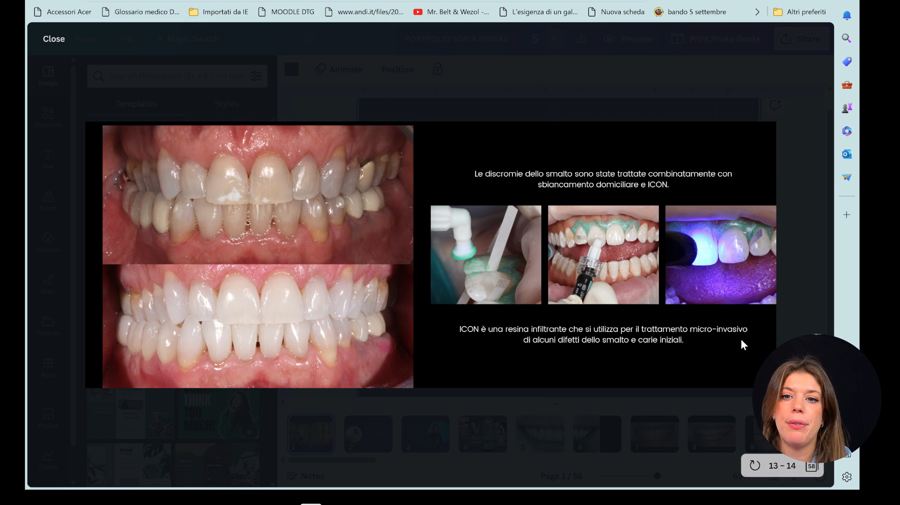900x505 pixels.
Task: Click the ICON syringe application photo
Action: (x=603, y=255)
